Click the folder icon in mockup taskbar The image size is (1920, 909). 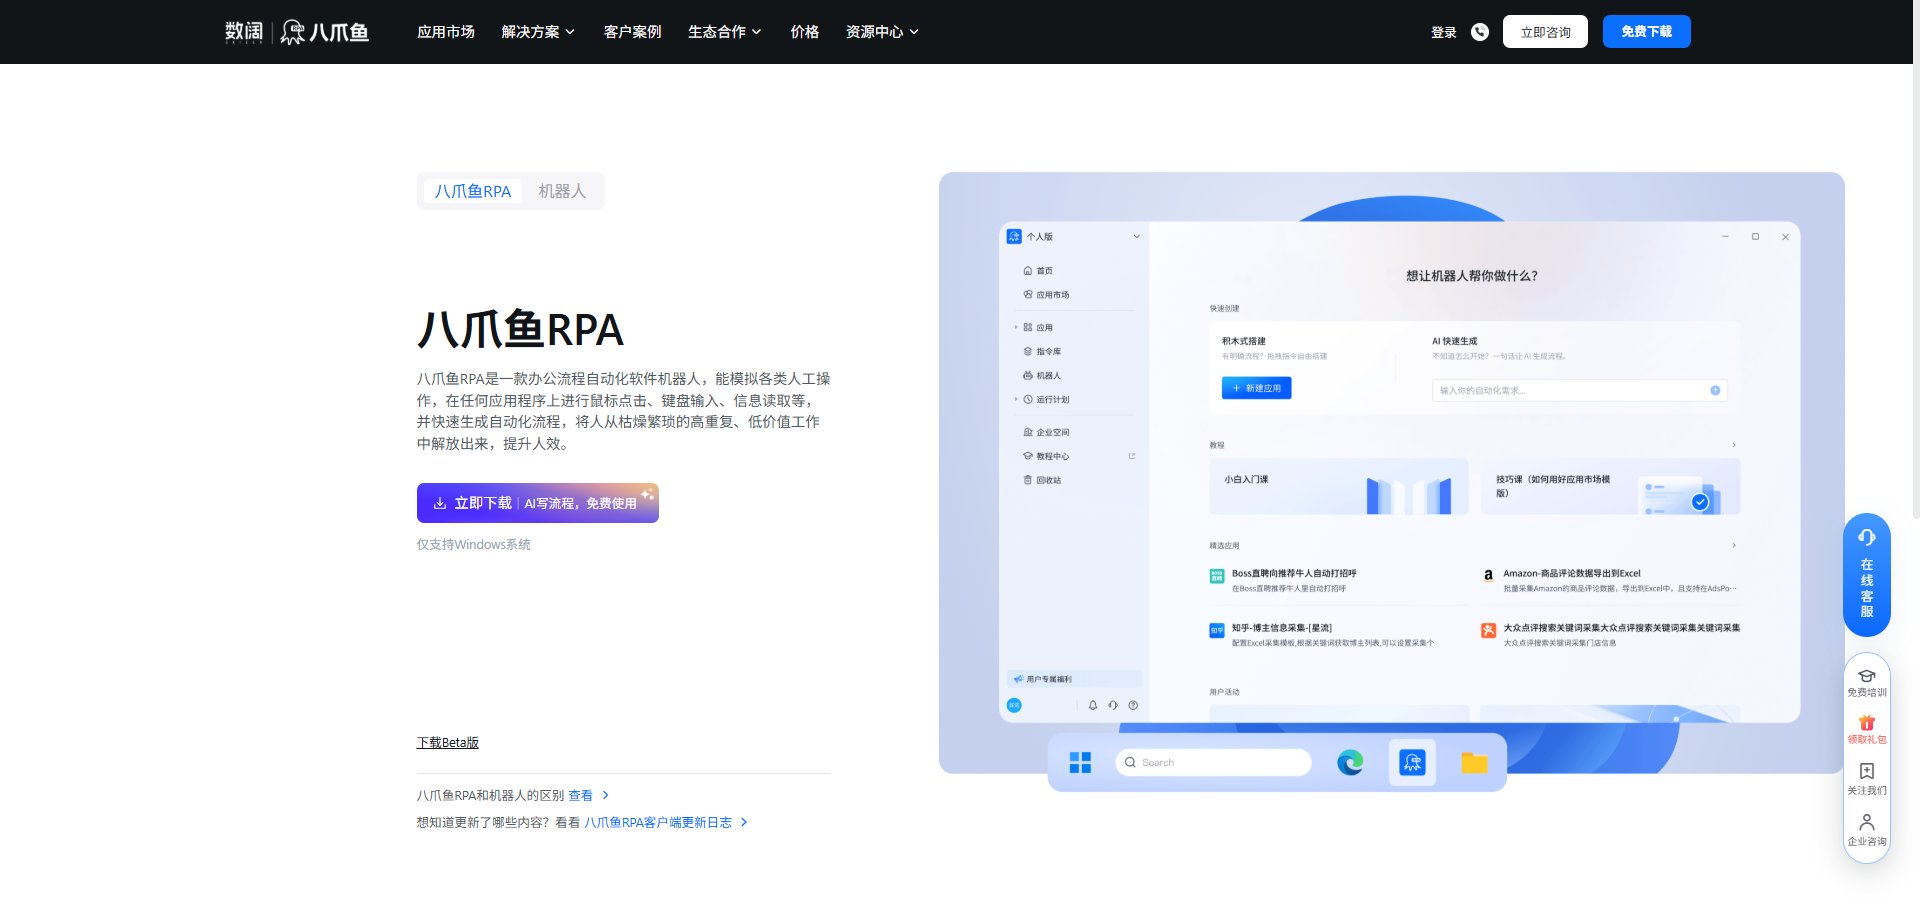[x=1474, y=763]
